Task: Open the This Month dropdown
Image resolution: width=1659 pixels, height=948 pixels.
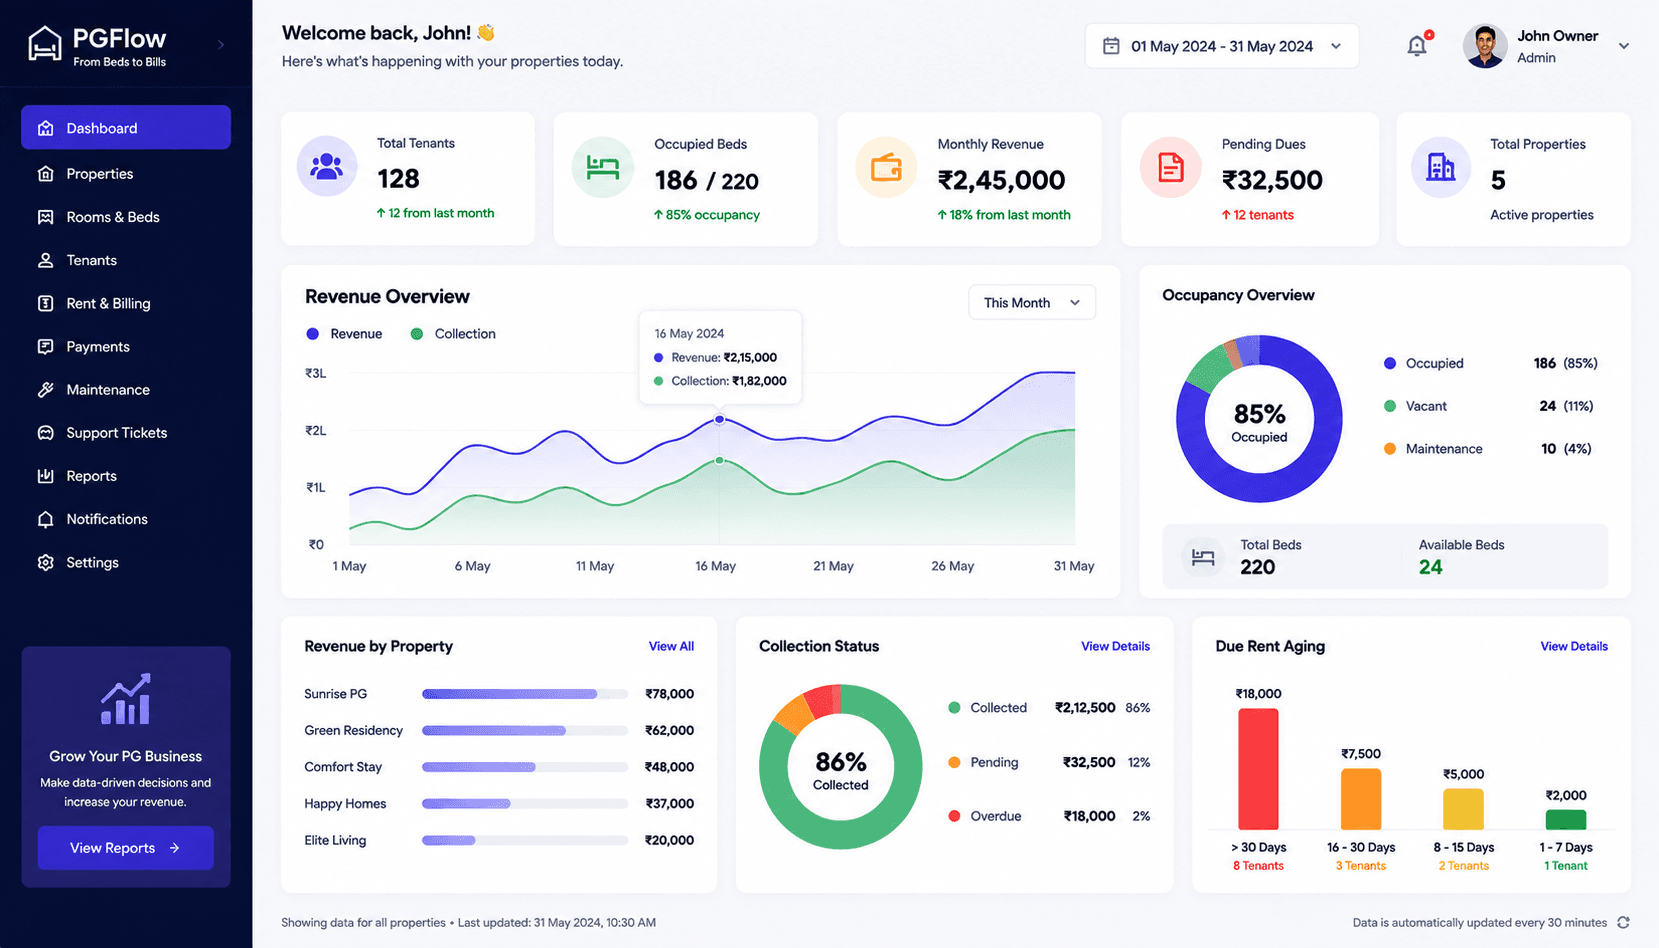Action: pyautogui.click(x=1032, y=303)
